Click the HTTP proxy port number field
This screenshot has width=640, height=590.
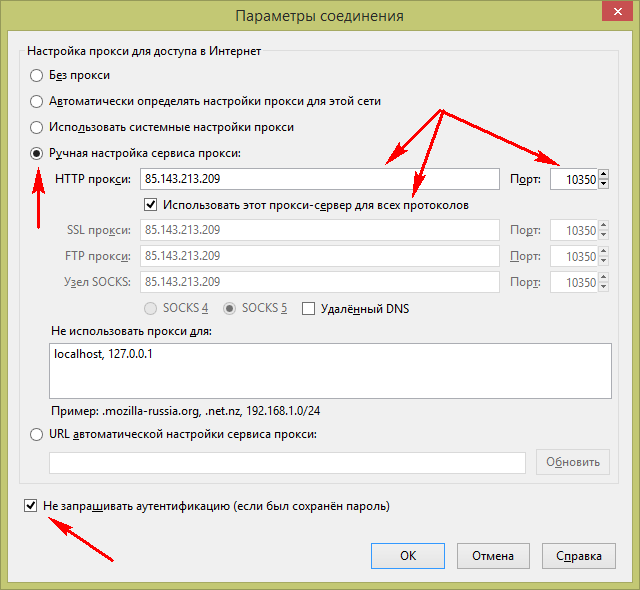point(573,179)
